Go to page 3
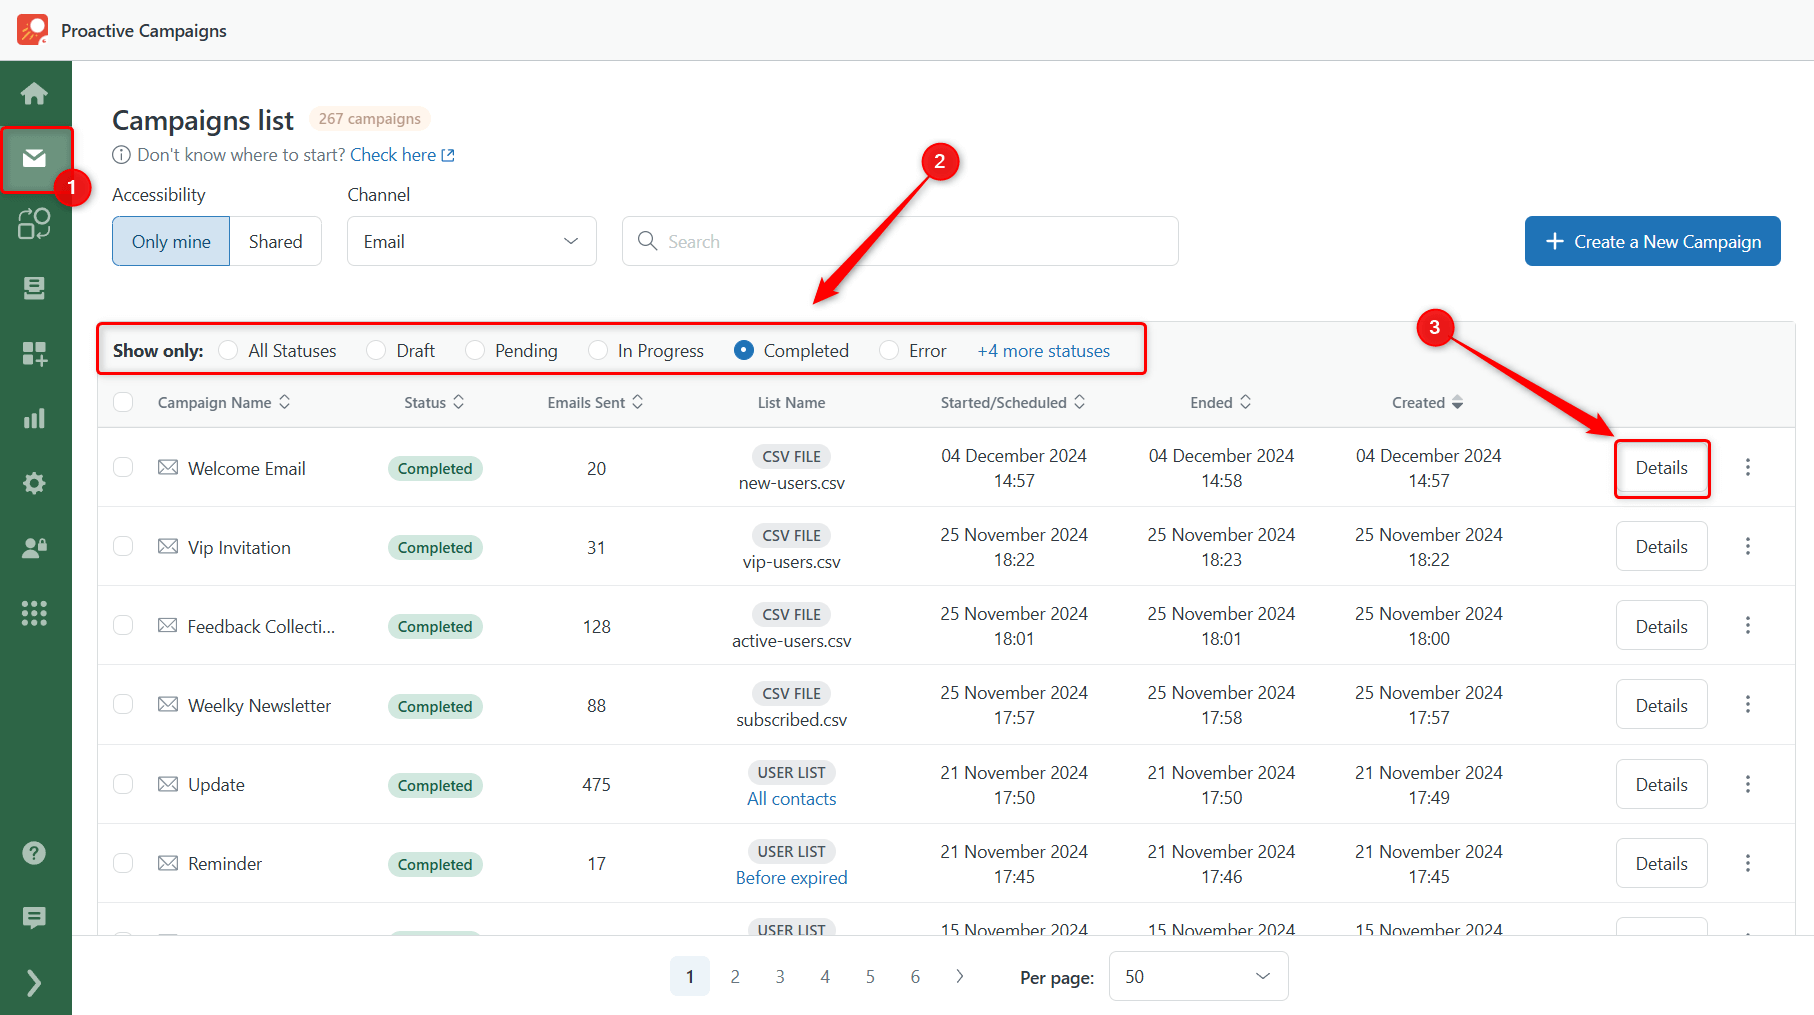The image size is (1814, 1015). (x=780, y=976)
